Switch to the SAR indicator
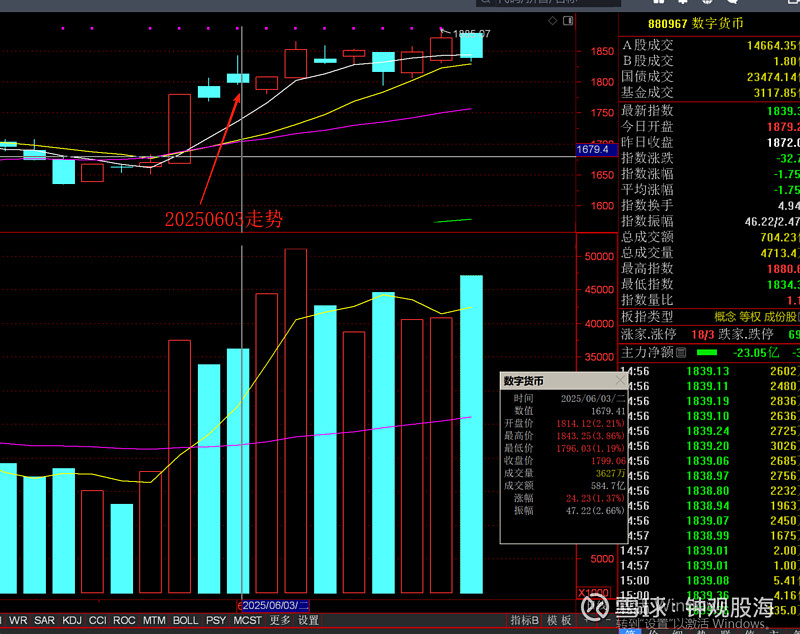Viewport: 800px width, 634px height. (44, 620)
